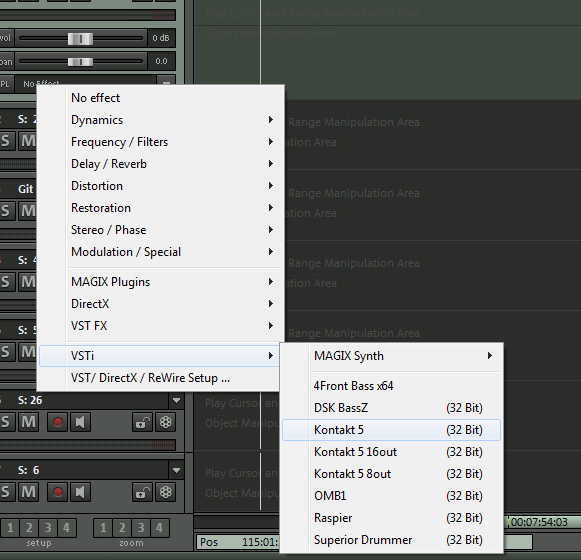Click the 00:07:54:03 time display
581x560 pixels.
(539, 522)
